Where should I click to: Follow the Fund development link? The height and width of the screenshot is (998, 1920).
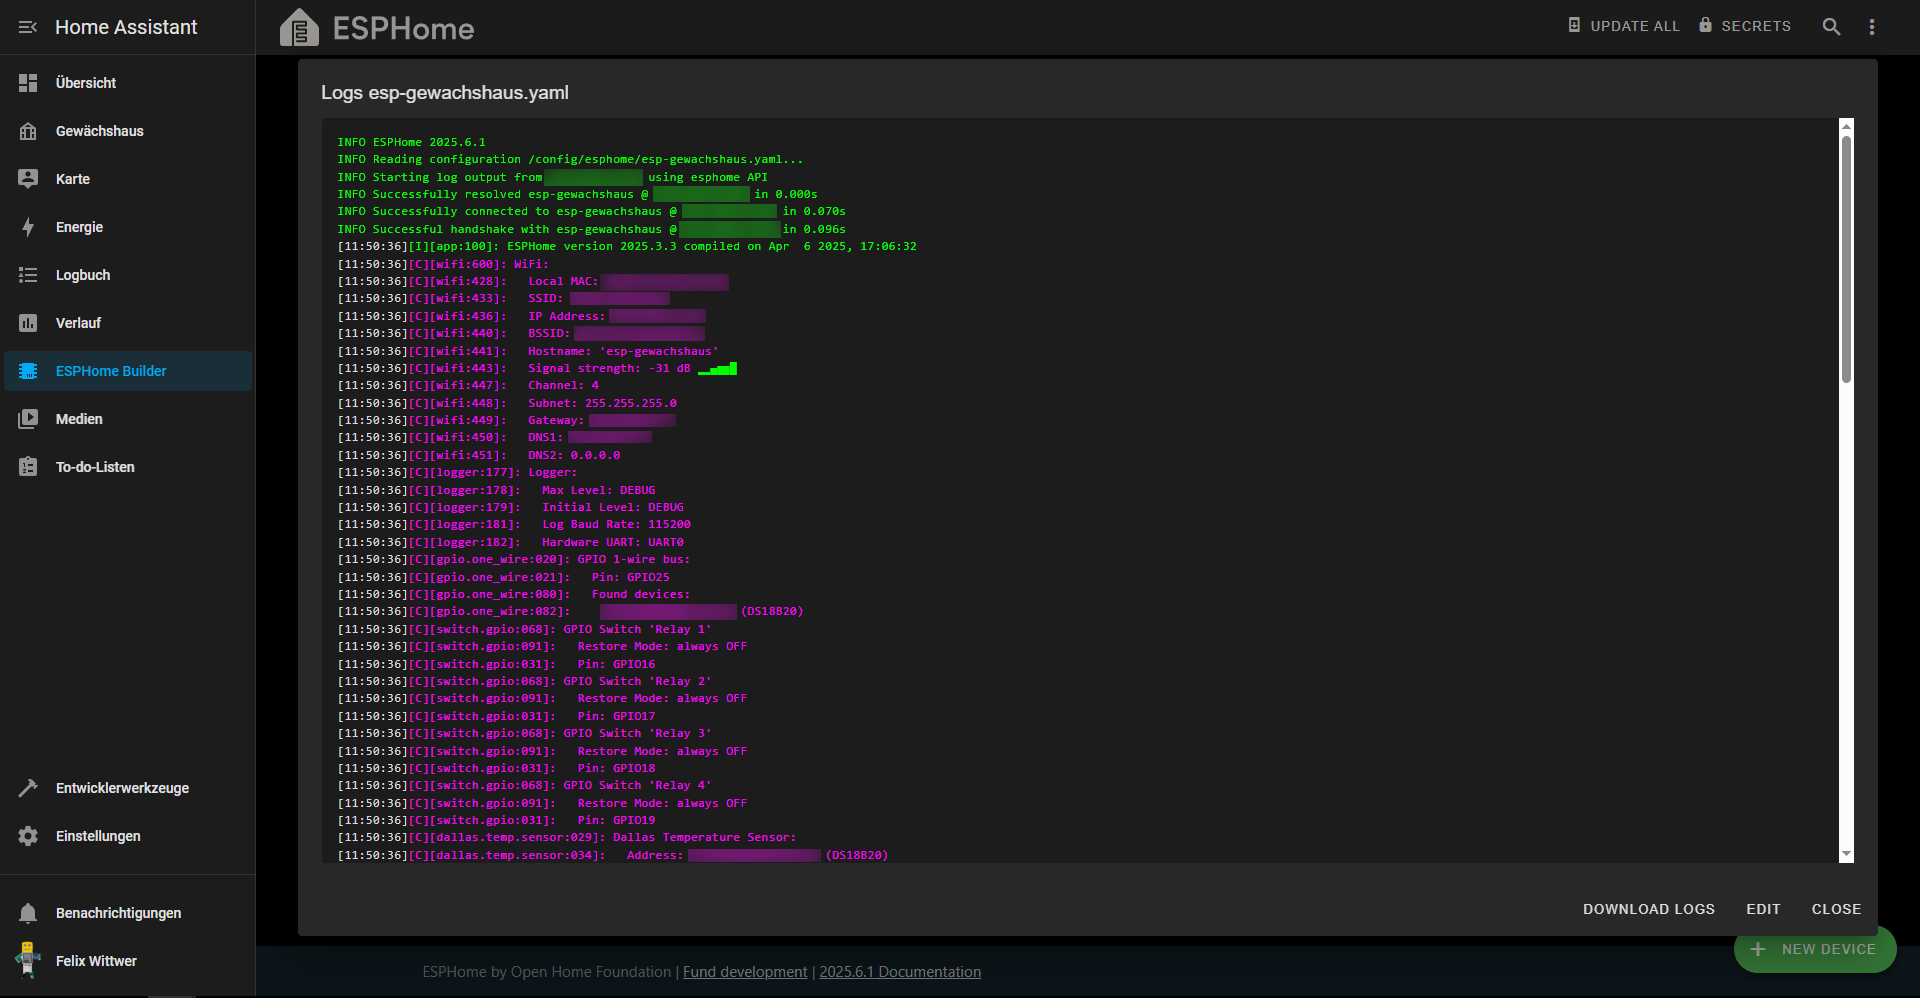point(745,972)
